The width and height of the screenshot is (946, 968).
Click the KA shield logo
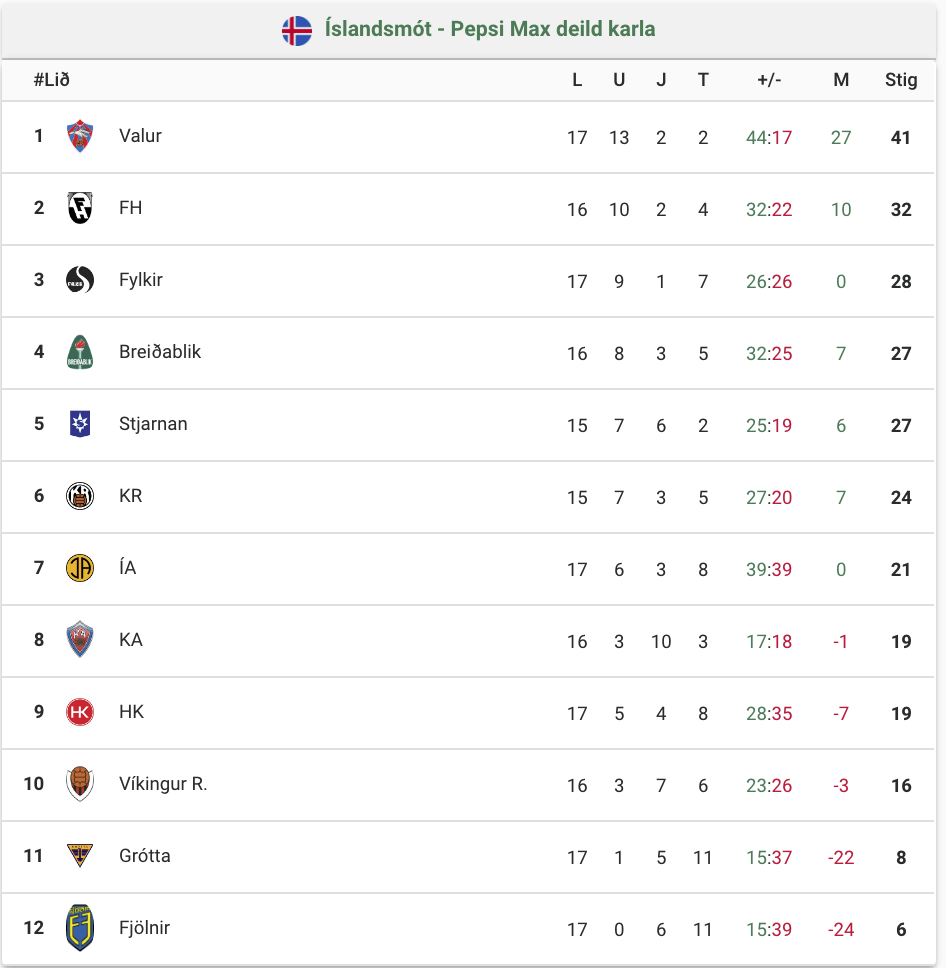point(80,639)
